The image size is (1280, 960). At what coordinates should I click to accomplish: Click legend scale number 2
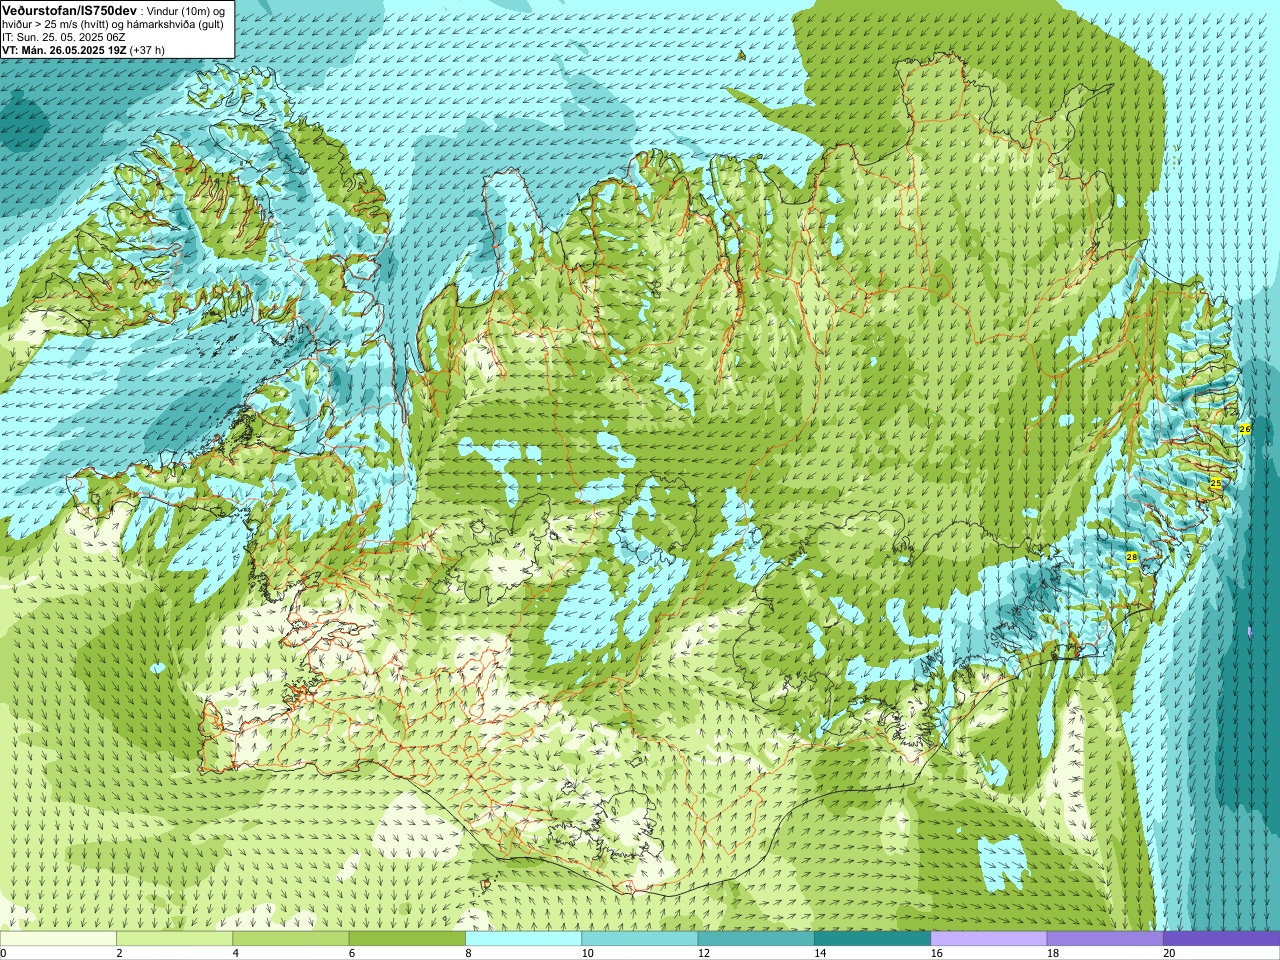119,953
